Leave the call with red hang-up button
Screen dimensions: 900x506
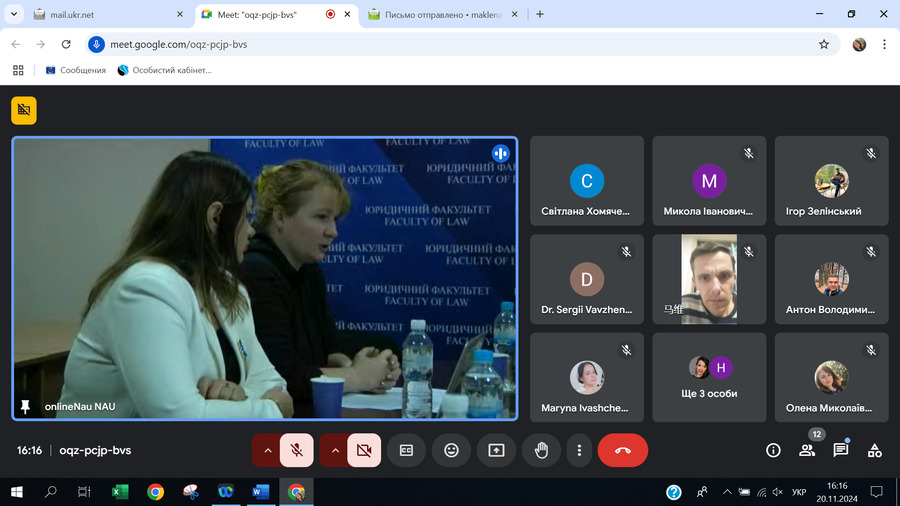(623, 451)
